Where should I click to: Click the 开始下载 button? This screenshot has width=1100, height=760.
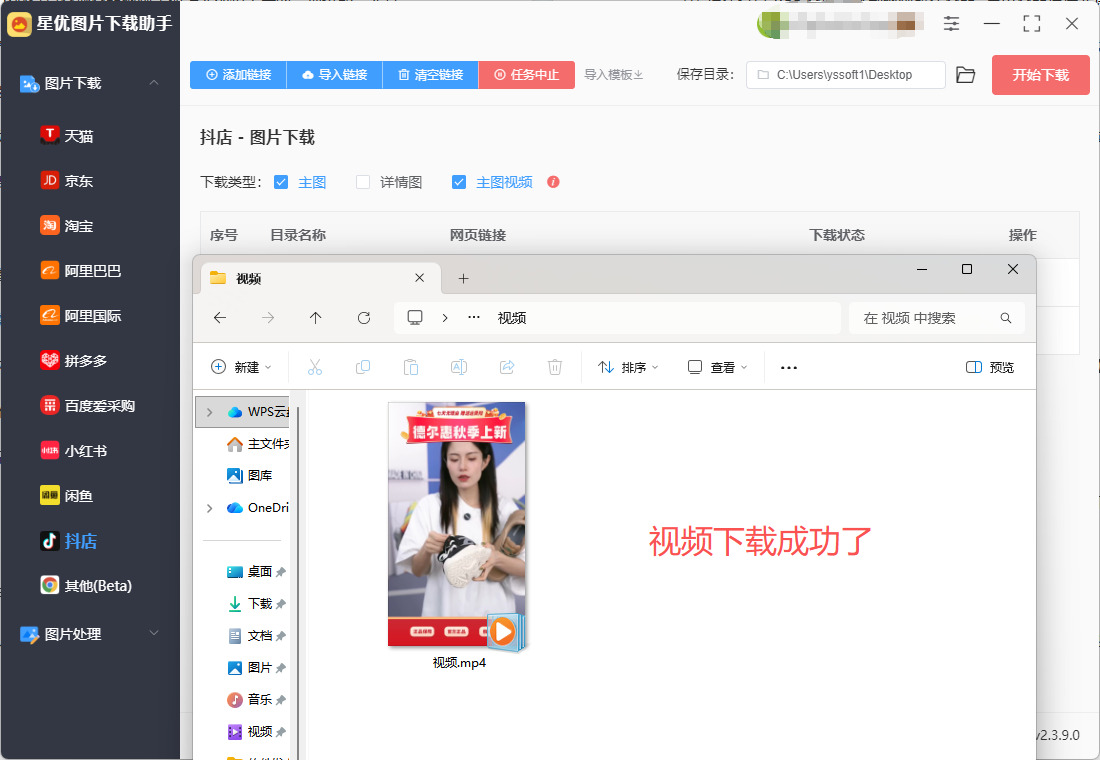1040,75
